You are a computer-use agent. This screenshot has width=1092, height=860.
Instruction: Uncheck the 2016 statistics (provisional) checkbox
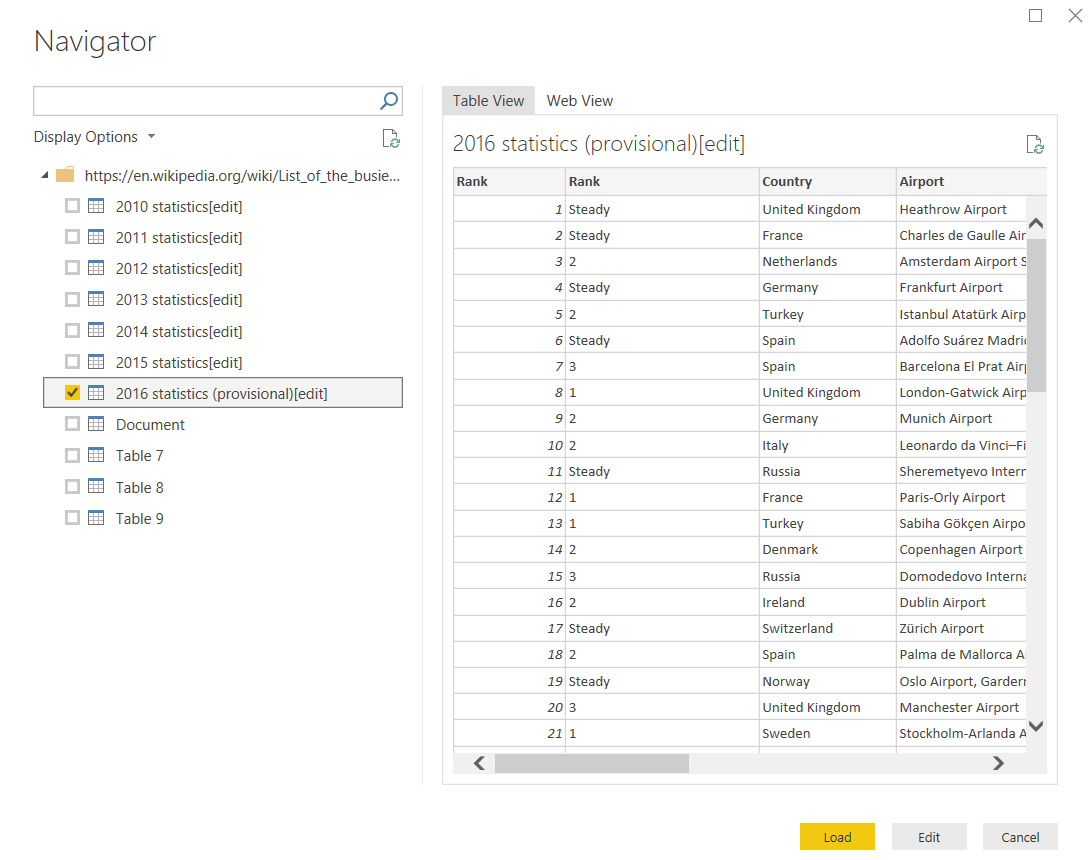click(72, 393)
